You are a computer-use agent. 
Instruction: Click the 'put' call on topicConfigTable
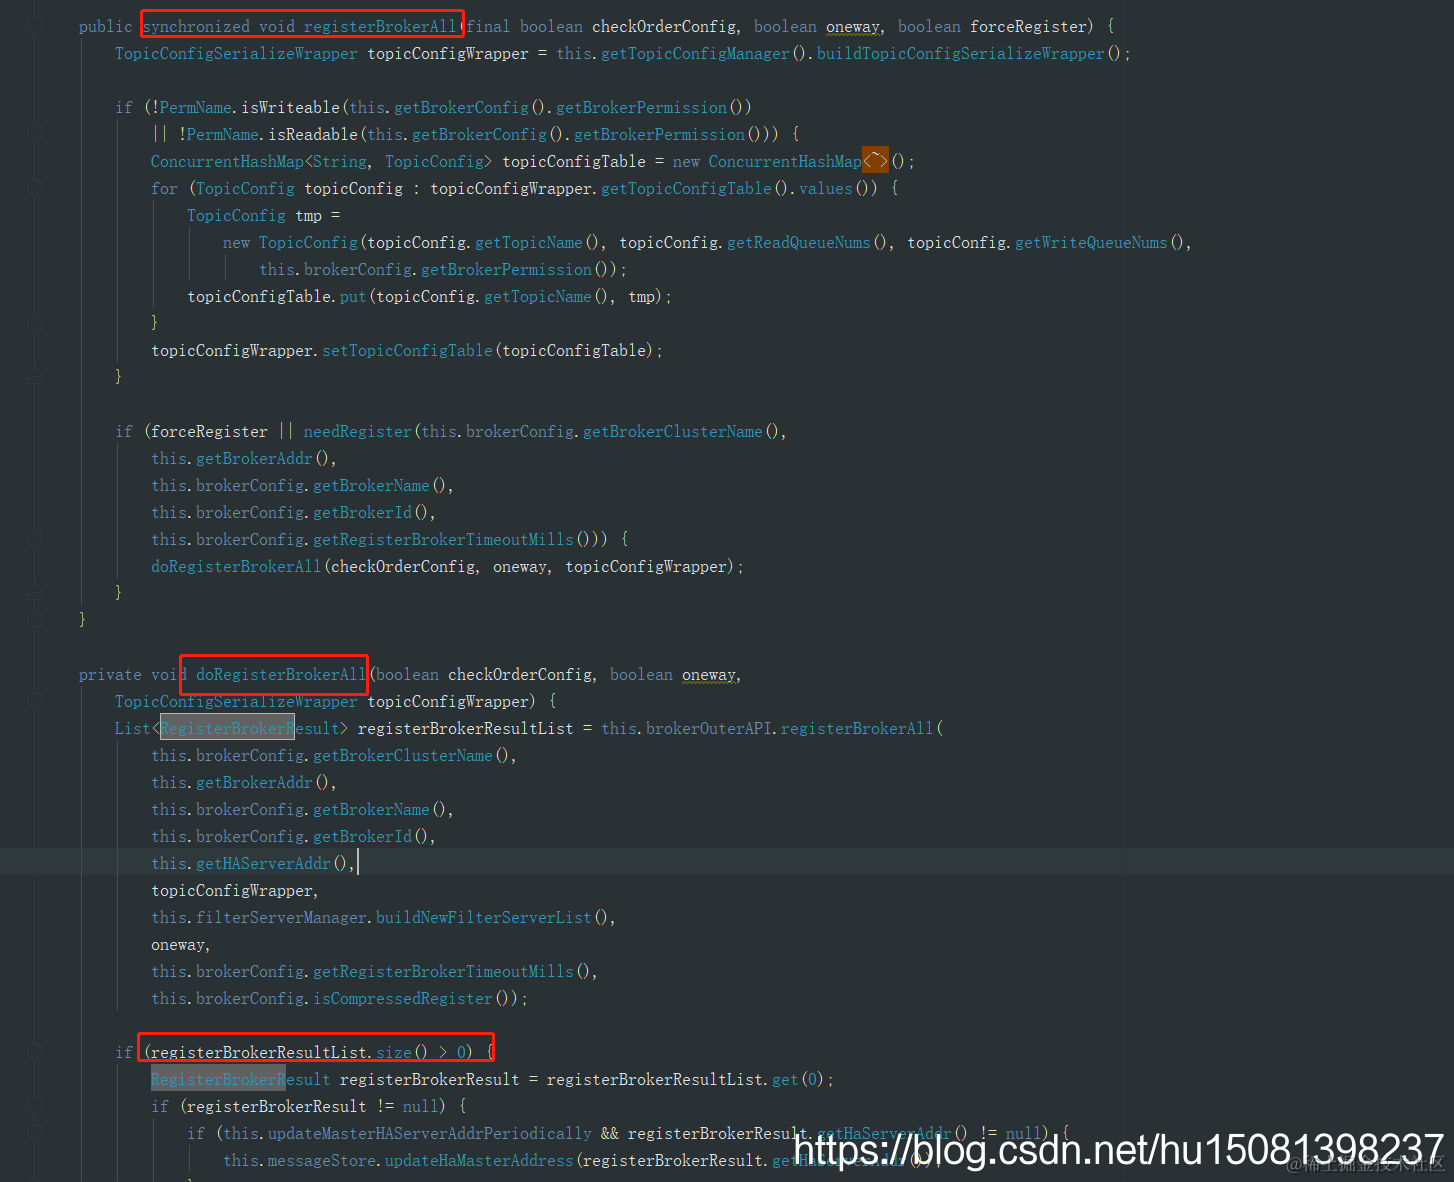(353, 297)
